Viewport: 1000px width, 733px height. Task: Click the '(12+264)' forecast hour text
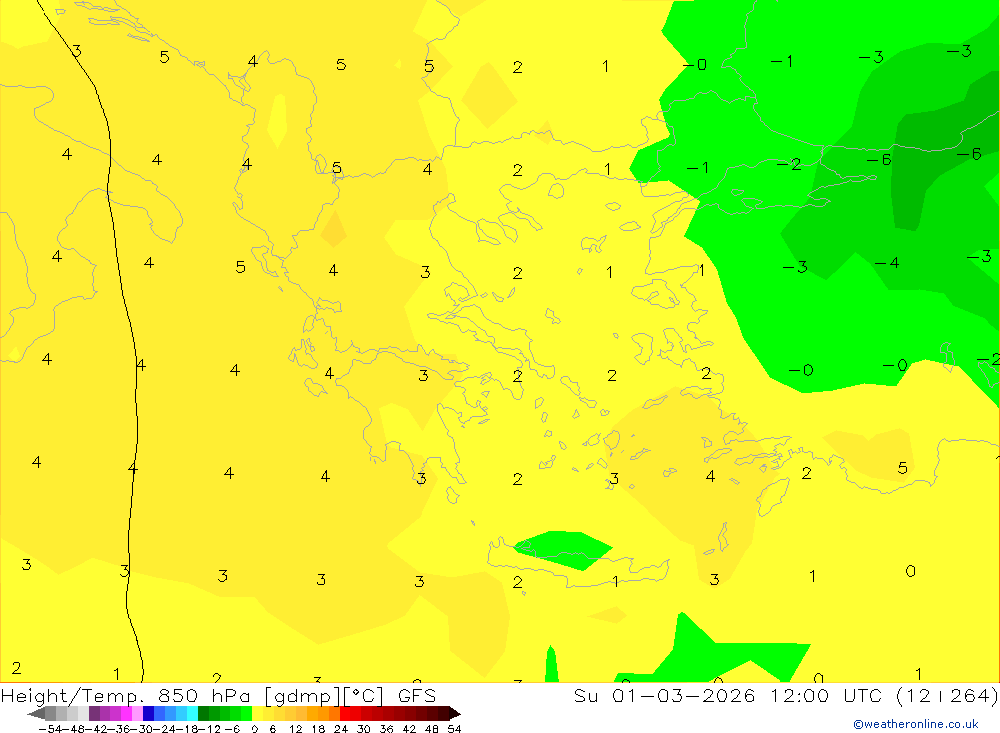(947, 695)
